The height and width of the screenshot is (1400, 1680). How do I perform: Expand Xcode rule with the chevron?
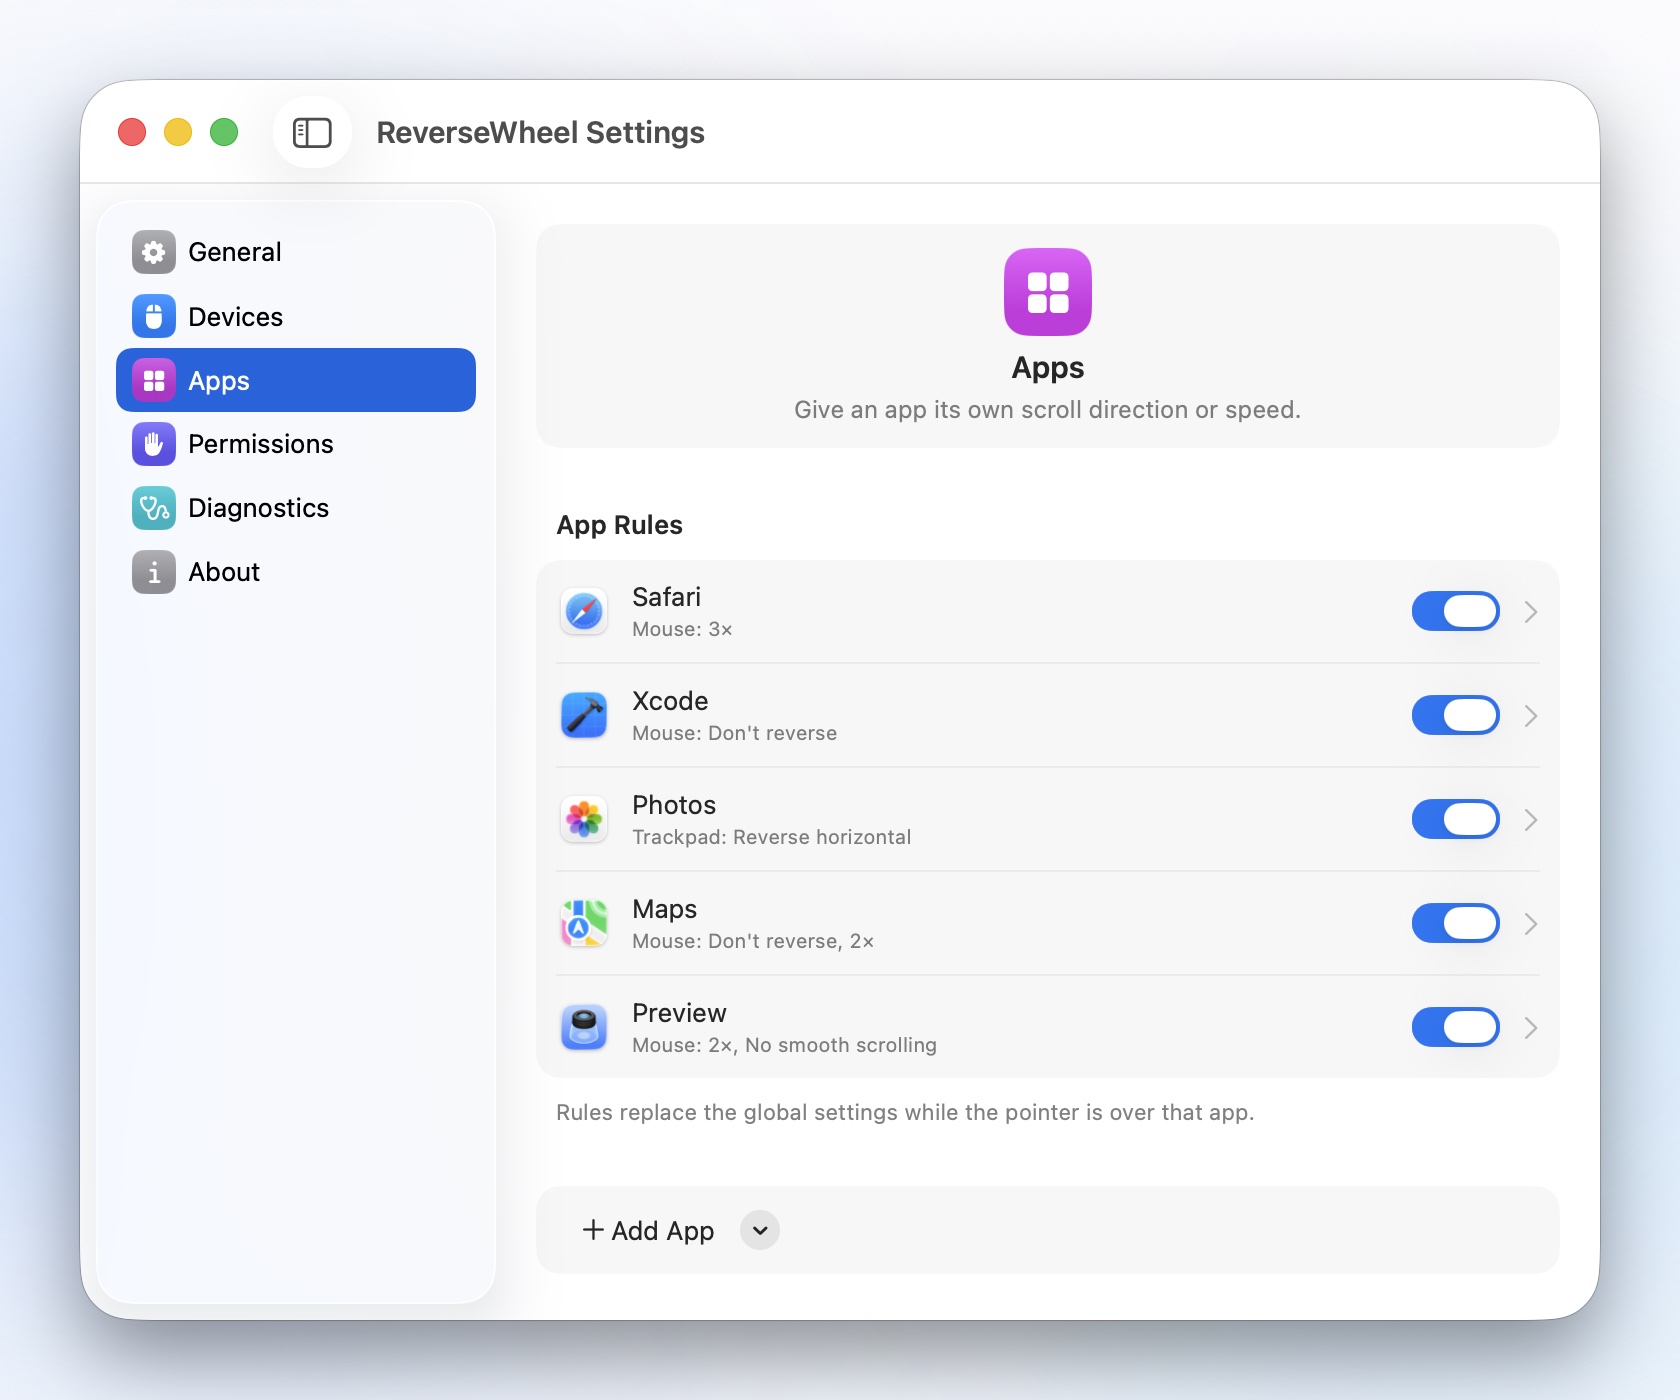pyautogui.click(x=1531, y=716)
